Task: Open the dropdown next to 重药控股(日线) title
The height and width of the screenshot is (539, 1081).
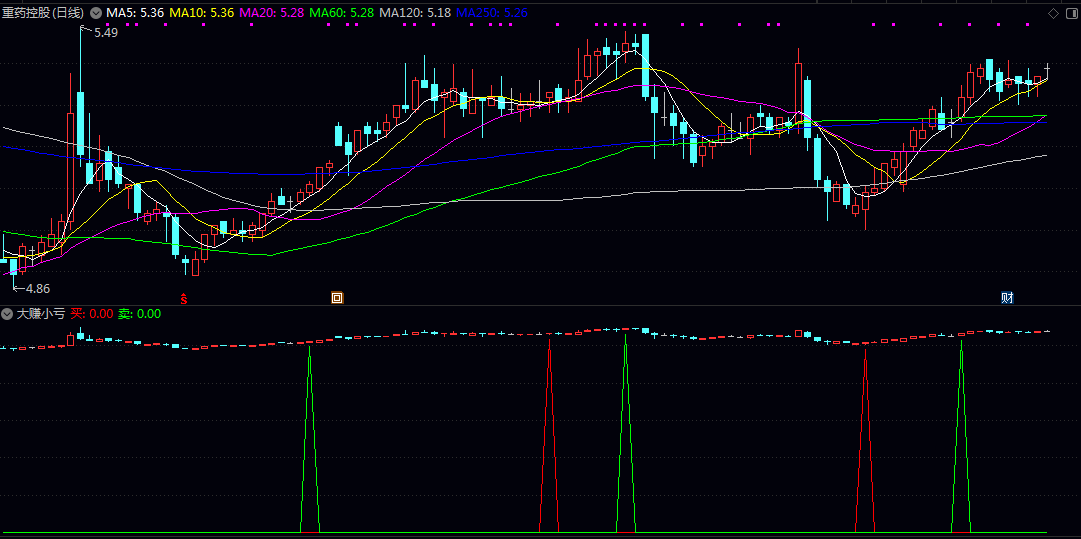Action: pyautogui.click(x=95, y=13)
